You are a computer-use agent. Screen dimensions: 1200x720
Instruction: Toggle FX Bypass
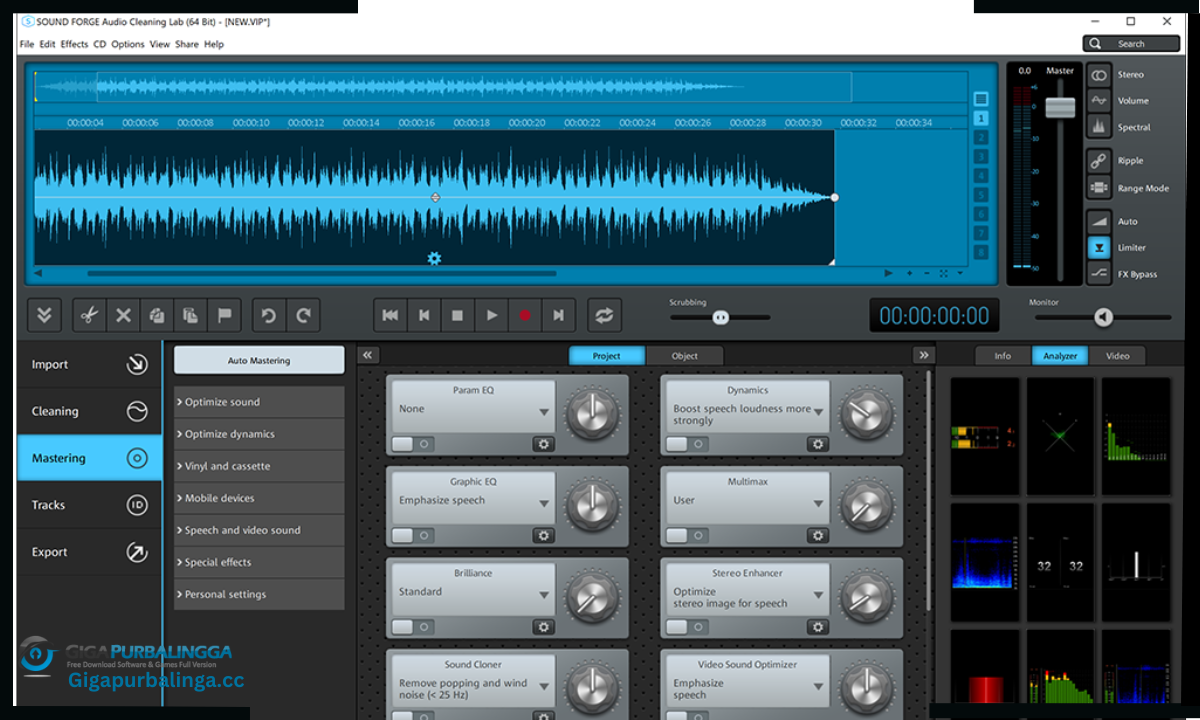(1099, 274)
